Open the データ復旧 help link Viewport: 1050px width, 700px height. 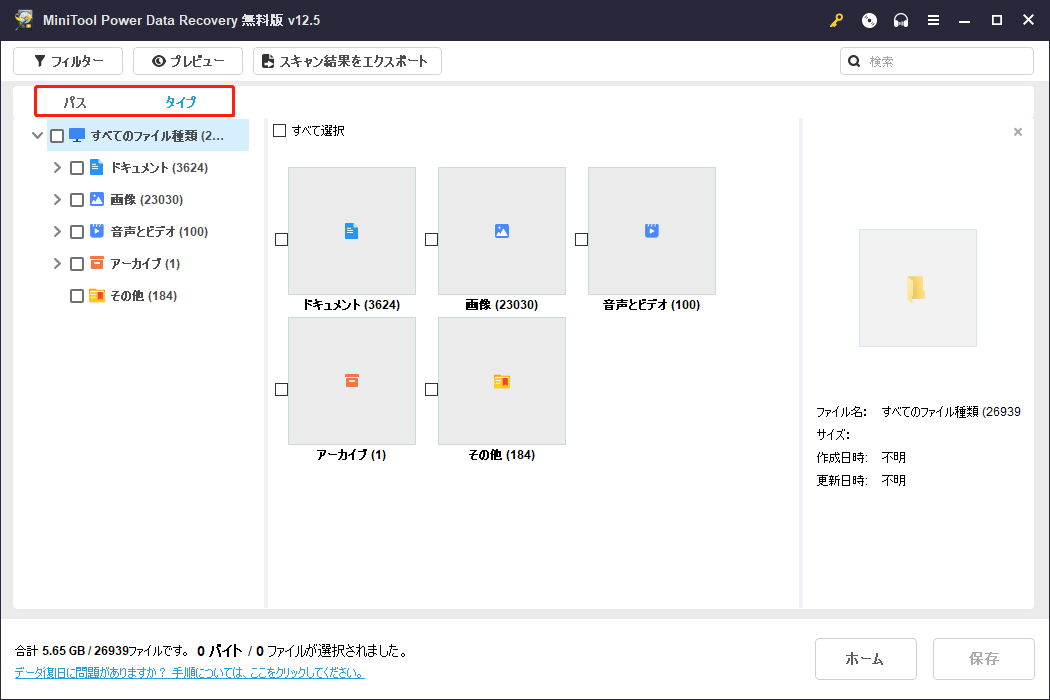tap(190, 673)
